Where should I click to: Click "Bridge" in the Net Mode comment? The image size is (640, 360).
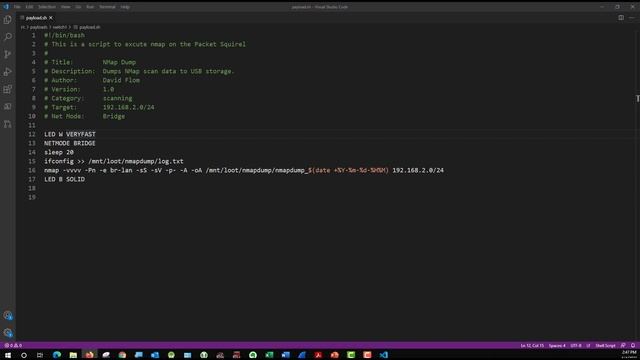click(114, 116)
